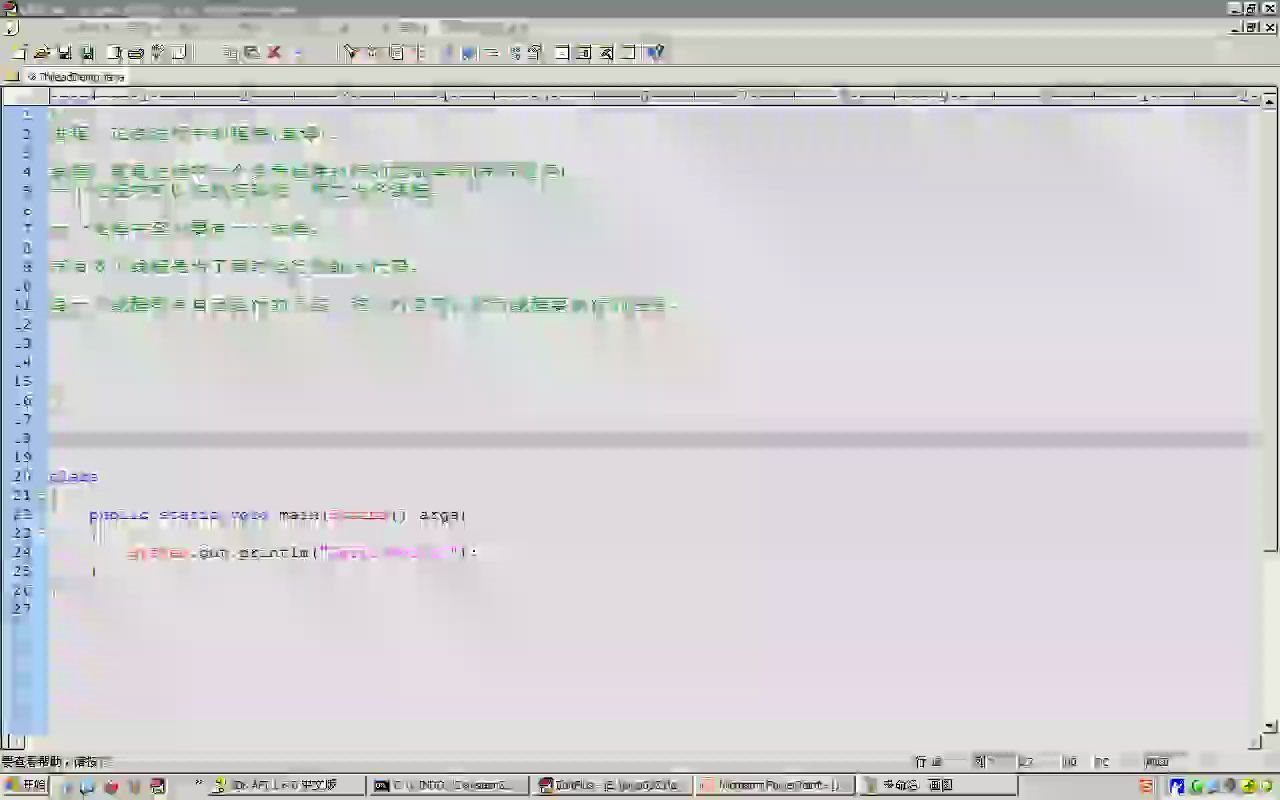Click the Save All double-floppy icon
Screen dimensions: 1280x800
pos(87,53)
